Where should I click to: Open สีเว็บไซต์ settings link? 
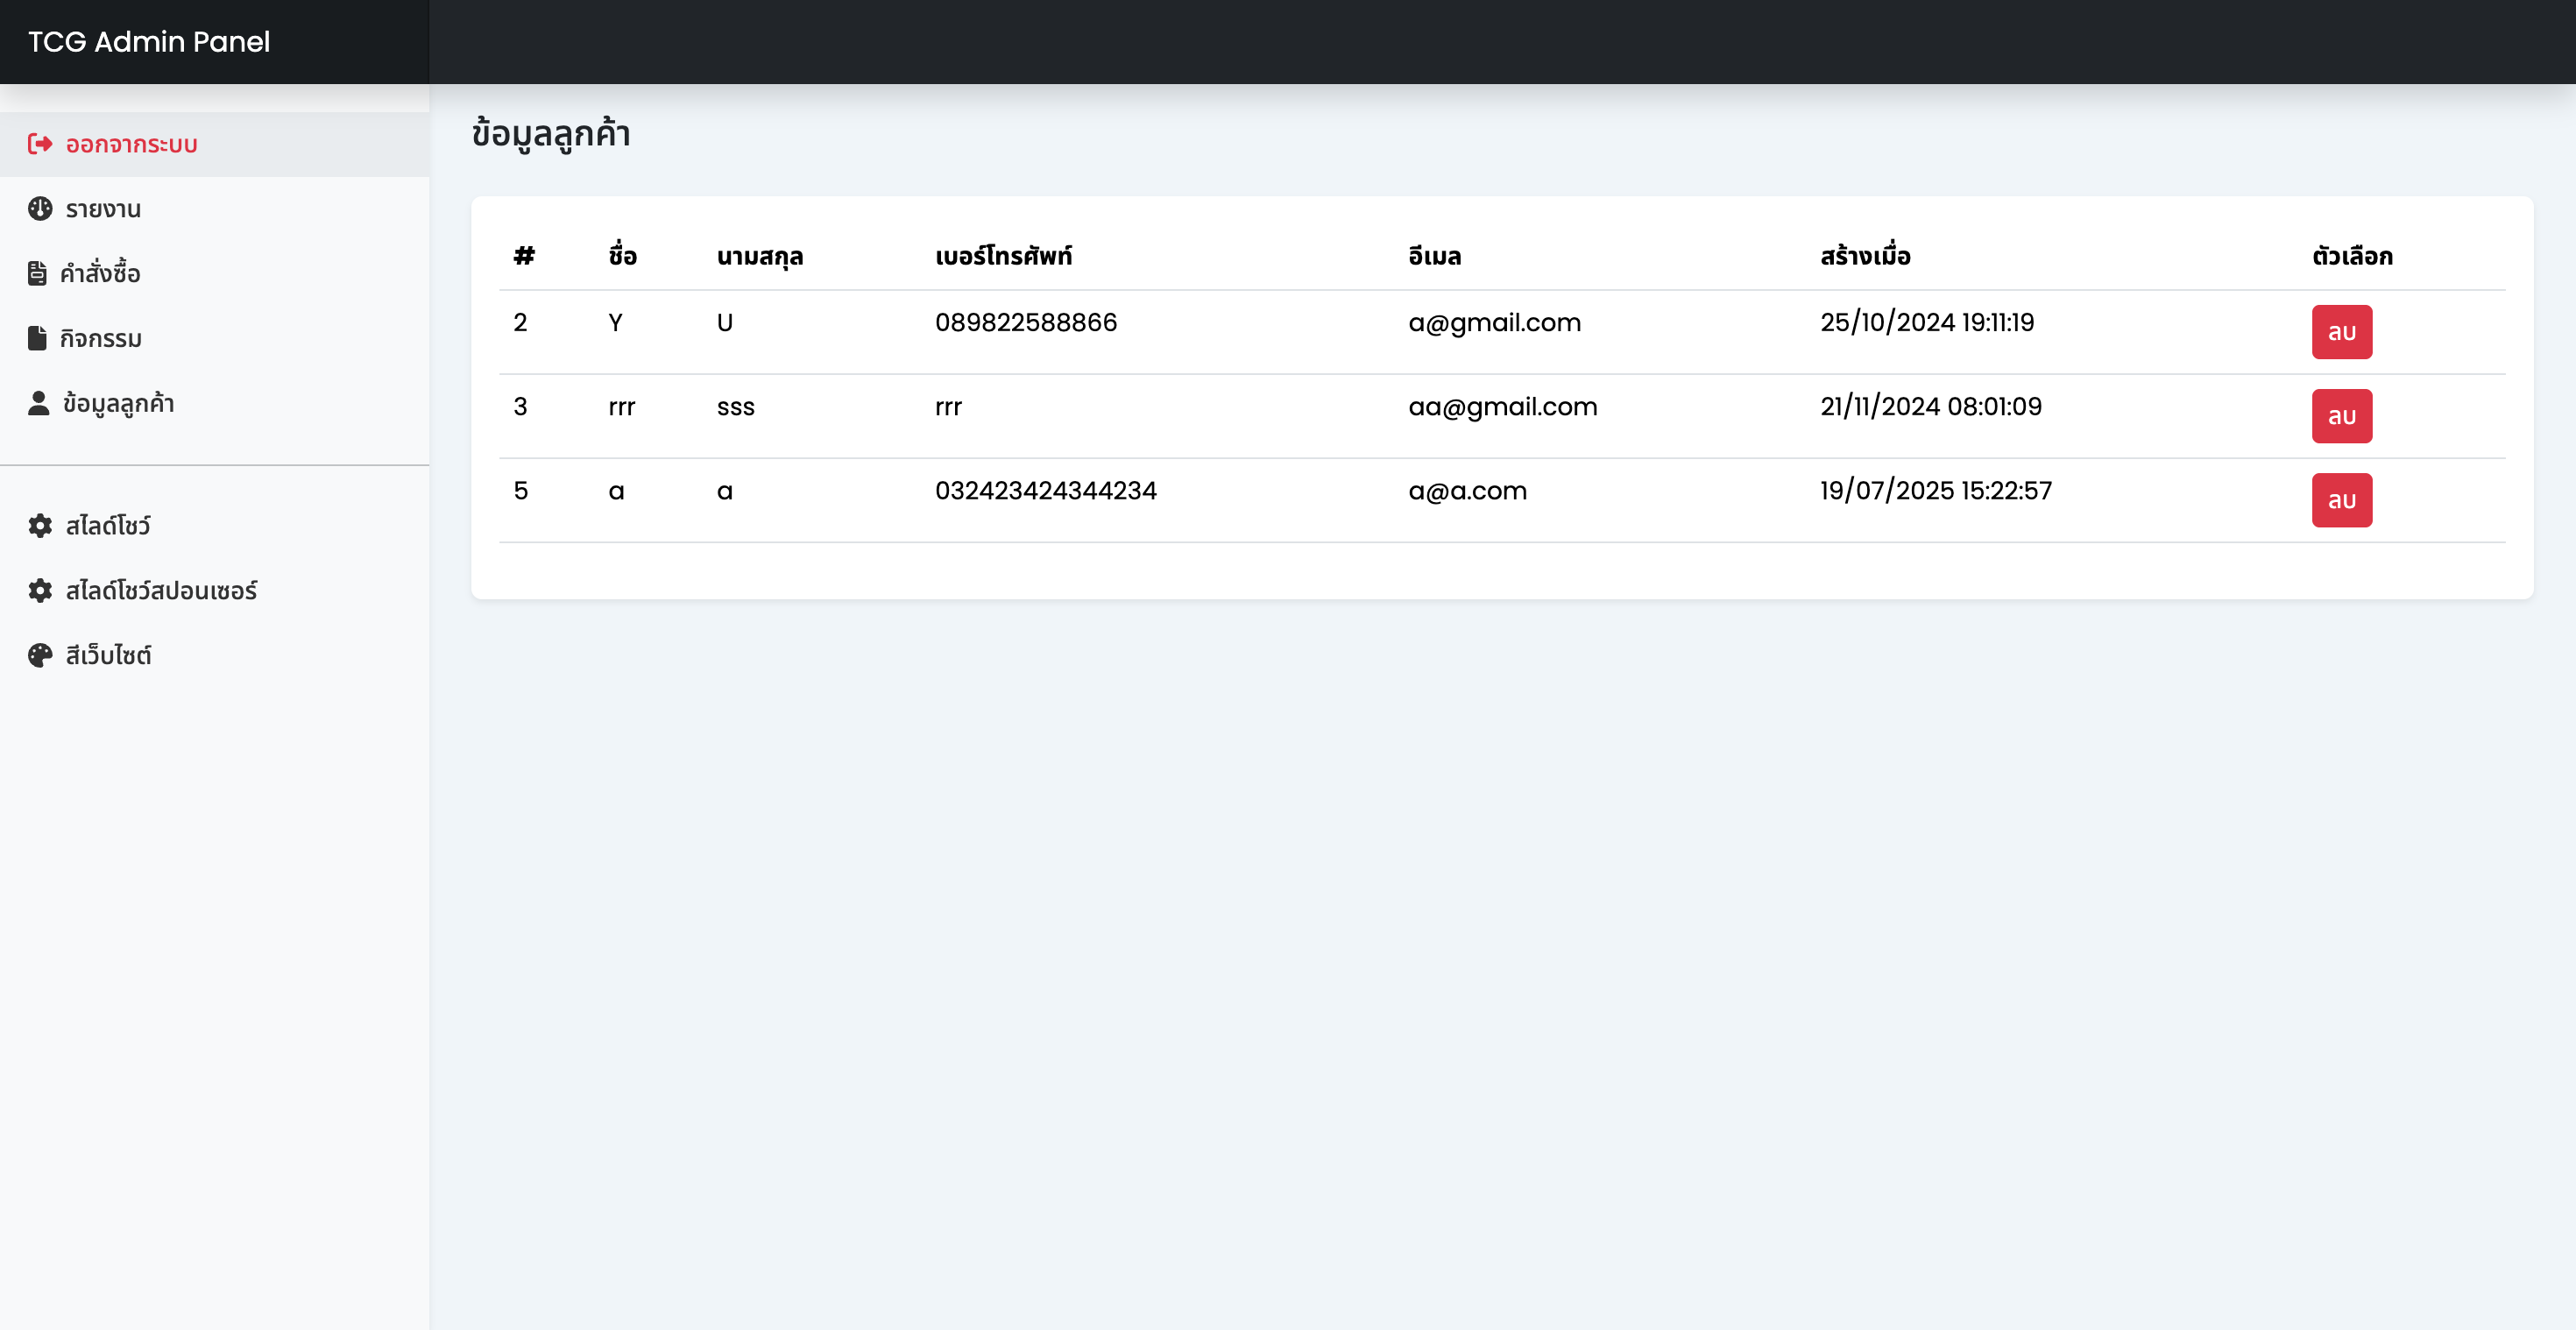108,656
